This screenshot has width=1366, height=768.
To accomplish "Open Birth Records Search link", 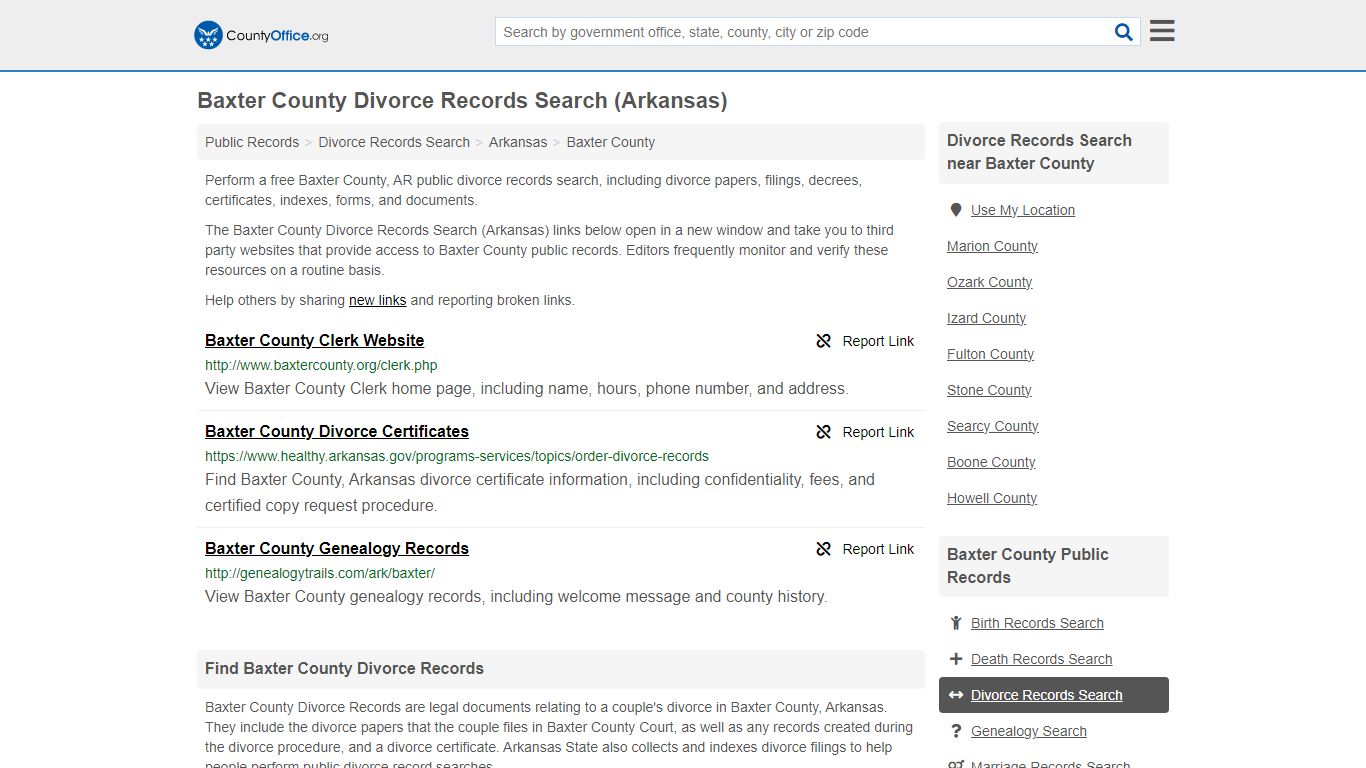I will [x=1037, y=623].
